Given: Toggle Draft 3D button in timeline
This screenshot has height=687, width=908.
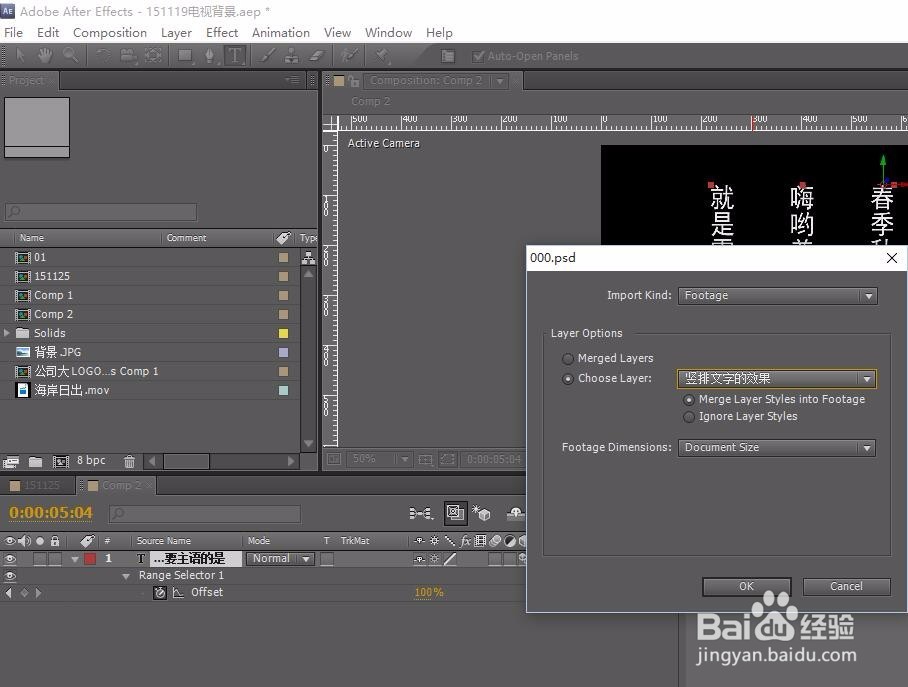Looking at the screenshot, I should click(x=481, y=513).
